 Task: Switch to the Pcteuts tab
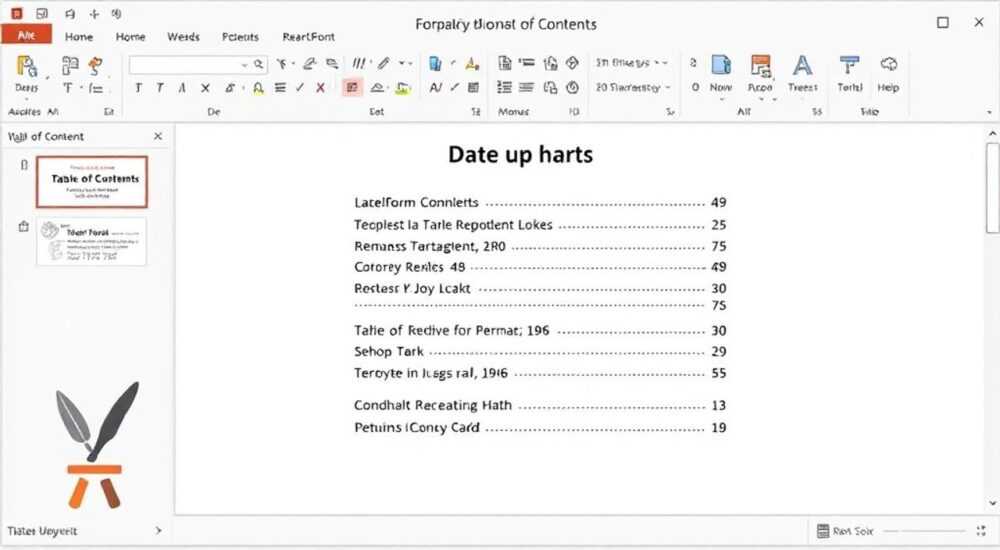[x=240, y=37]
